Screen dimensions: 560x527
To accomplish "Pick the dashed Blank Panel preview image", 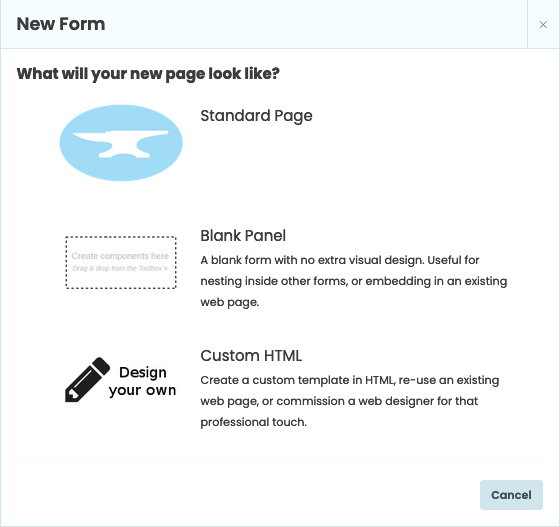I will coord(121,262).
